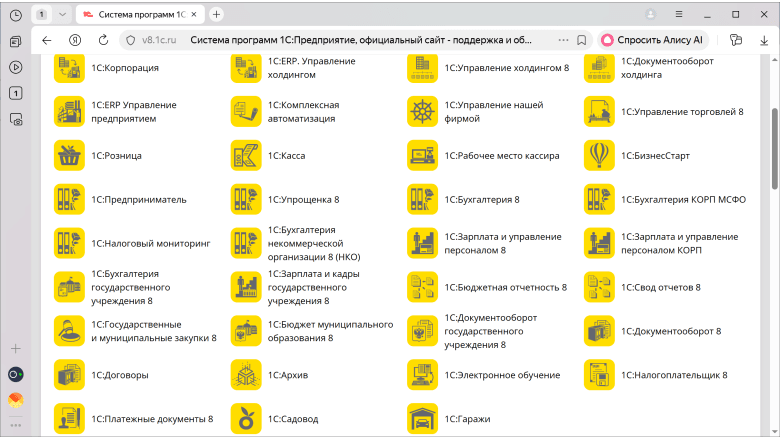This screenshot has width=780, height=440.
Task: Click the shopping basket icon for 1С:Розница
Action: pos(69,156)
